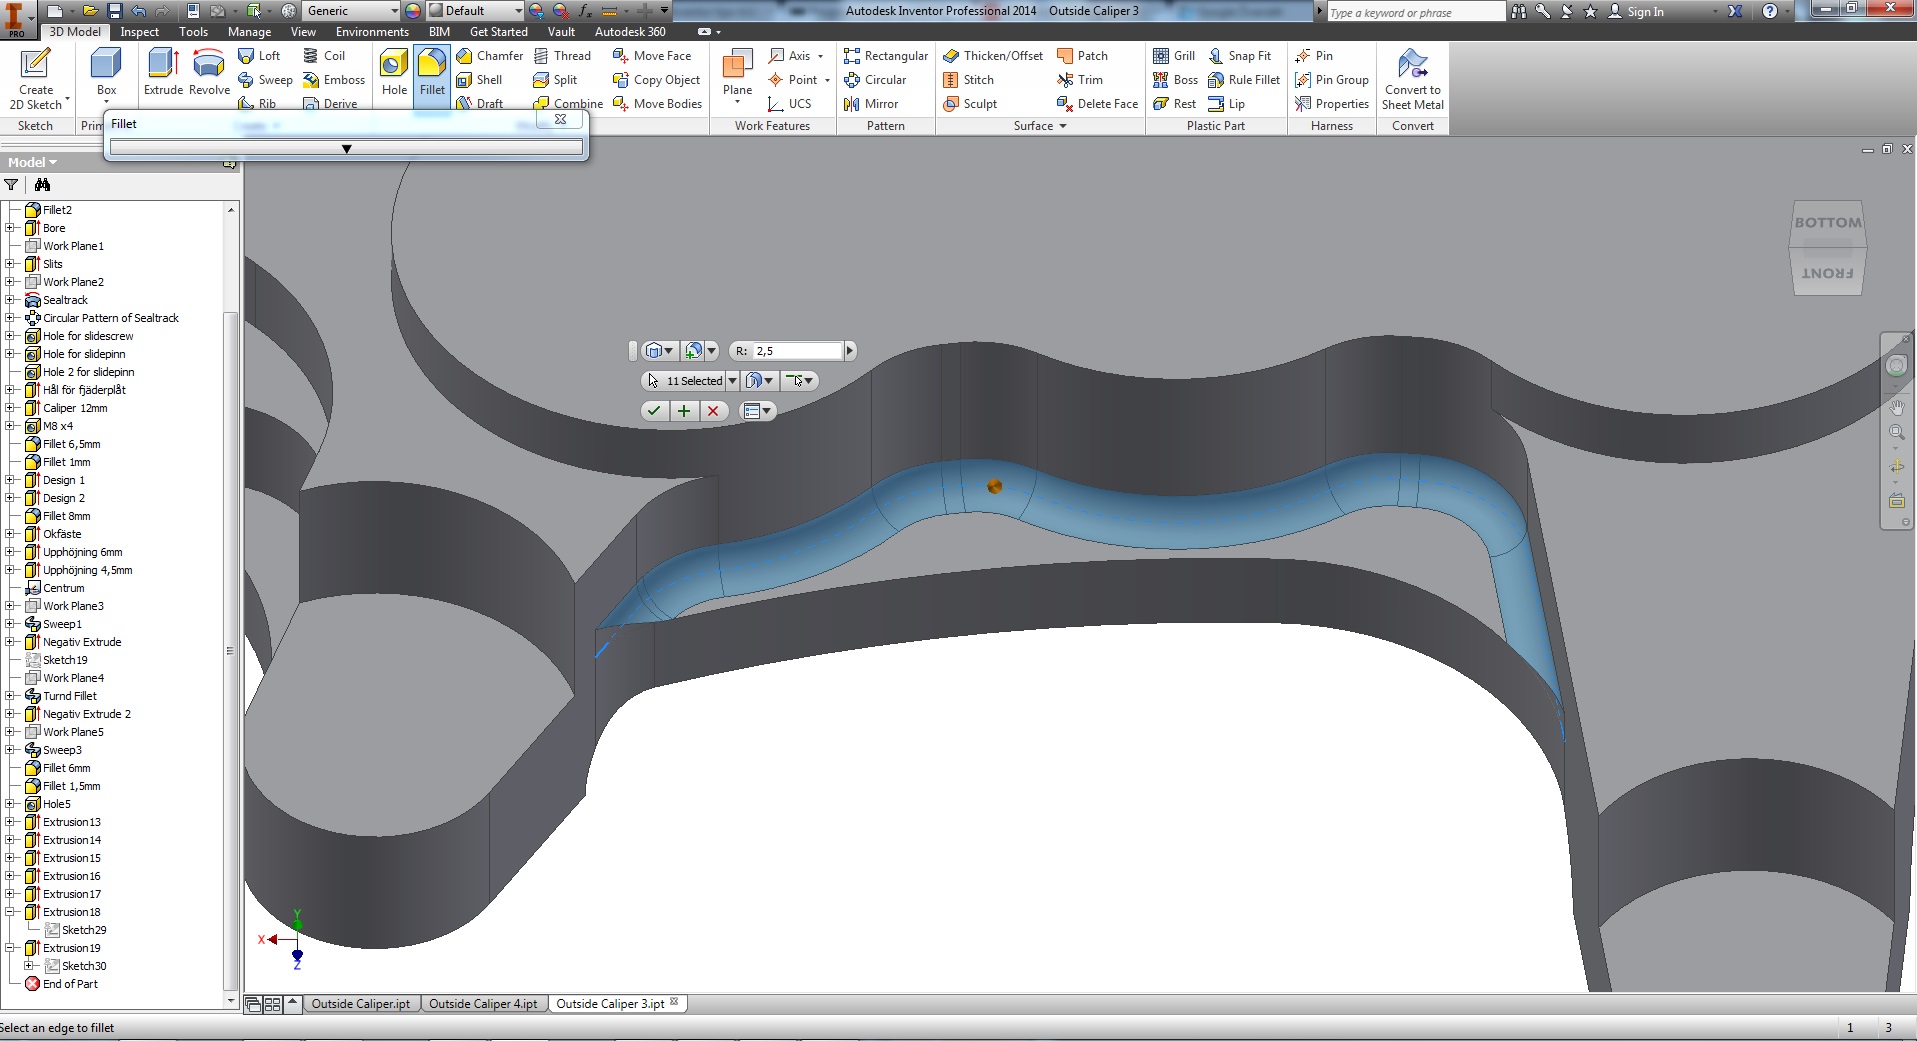Click the appearance color wheel swatch
This screenshot has width=1917, height=1041.
point(413,11)
